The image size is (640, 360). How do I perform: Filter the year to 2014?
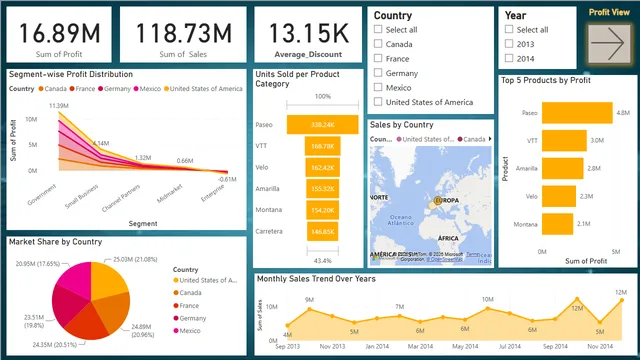click(x=509, y=58)
